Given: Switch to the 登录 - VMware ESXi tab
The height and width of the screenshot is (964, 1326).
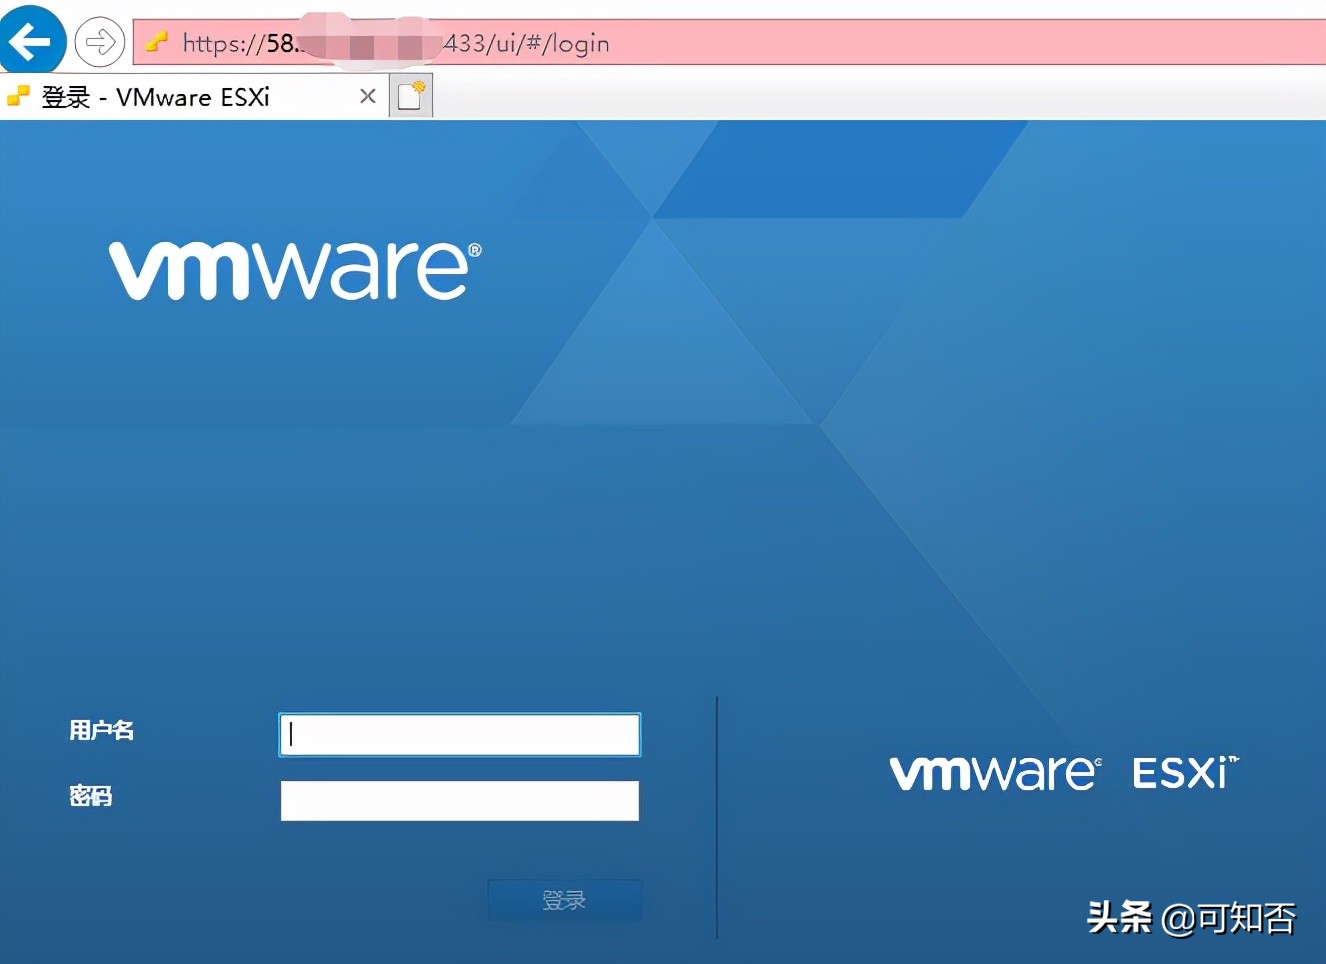Looking at the screenshot, I should point(194,97).
